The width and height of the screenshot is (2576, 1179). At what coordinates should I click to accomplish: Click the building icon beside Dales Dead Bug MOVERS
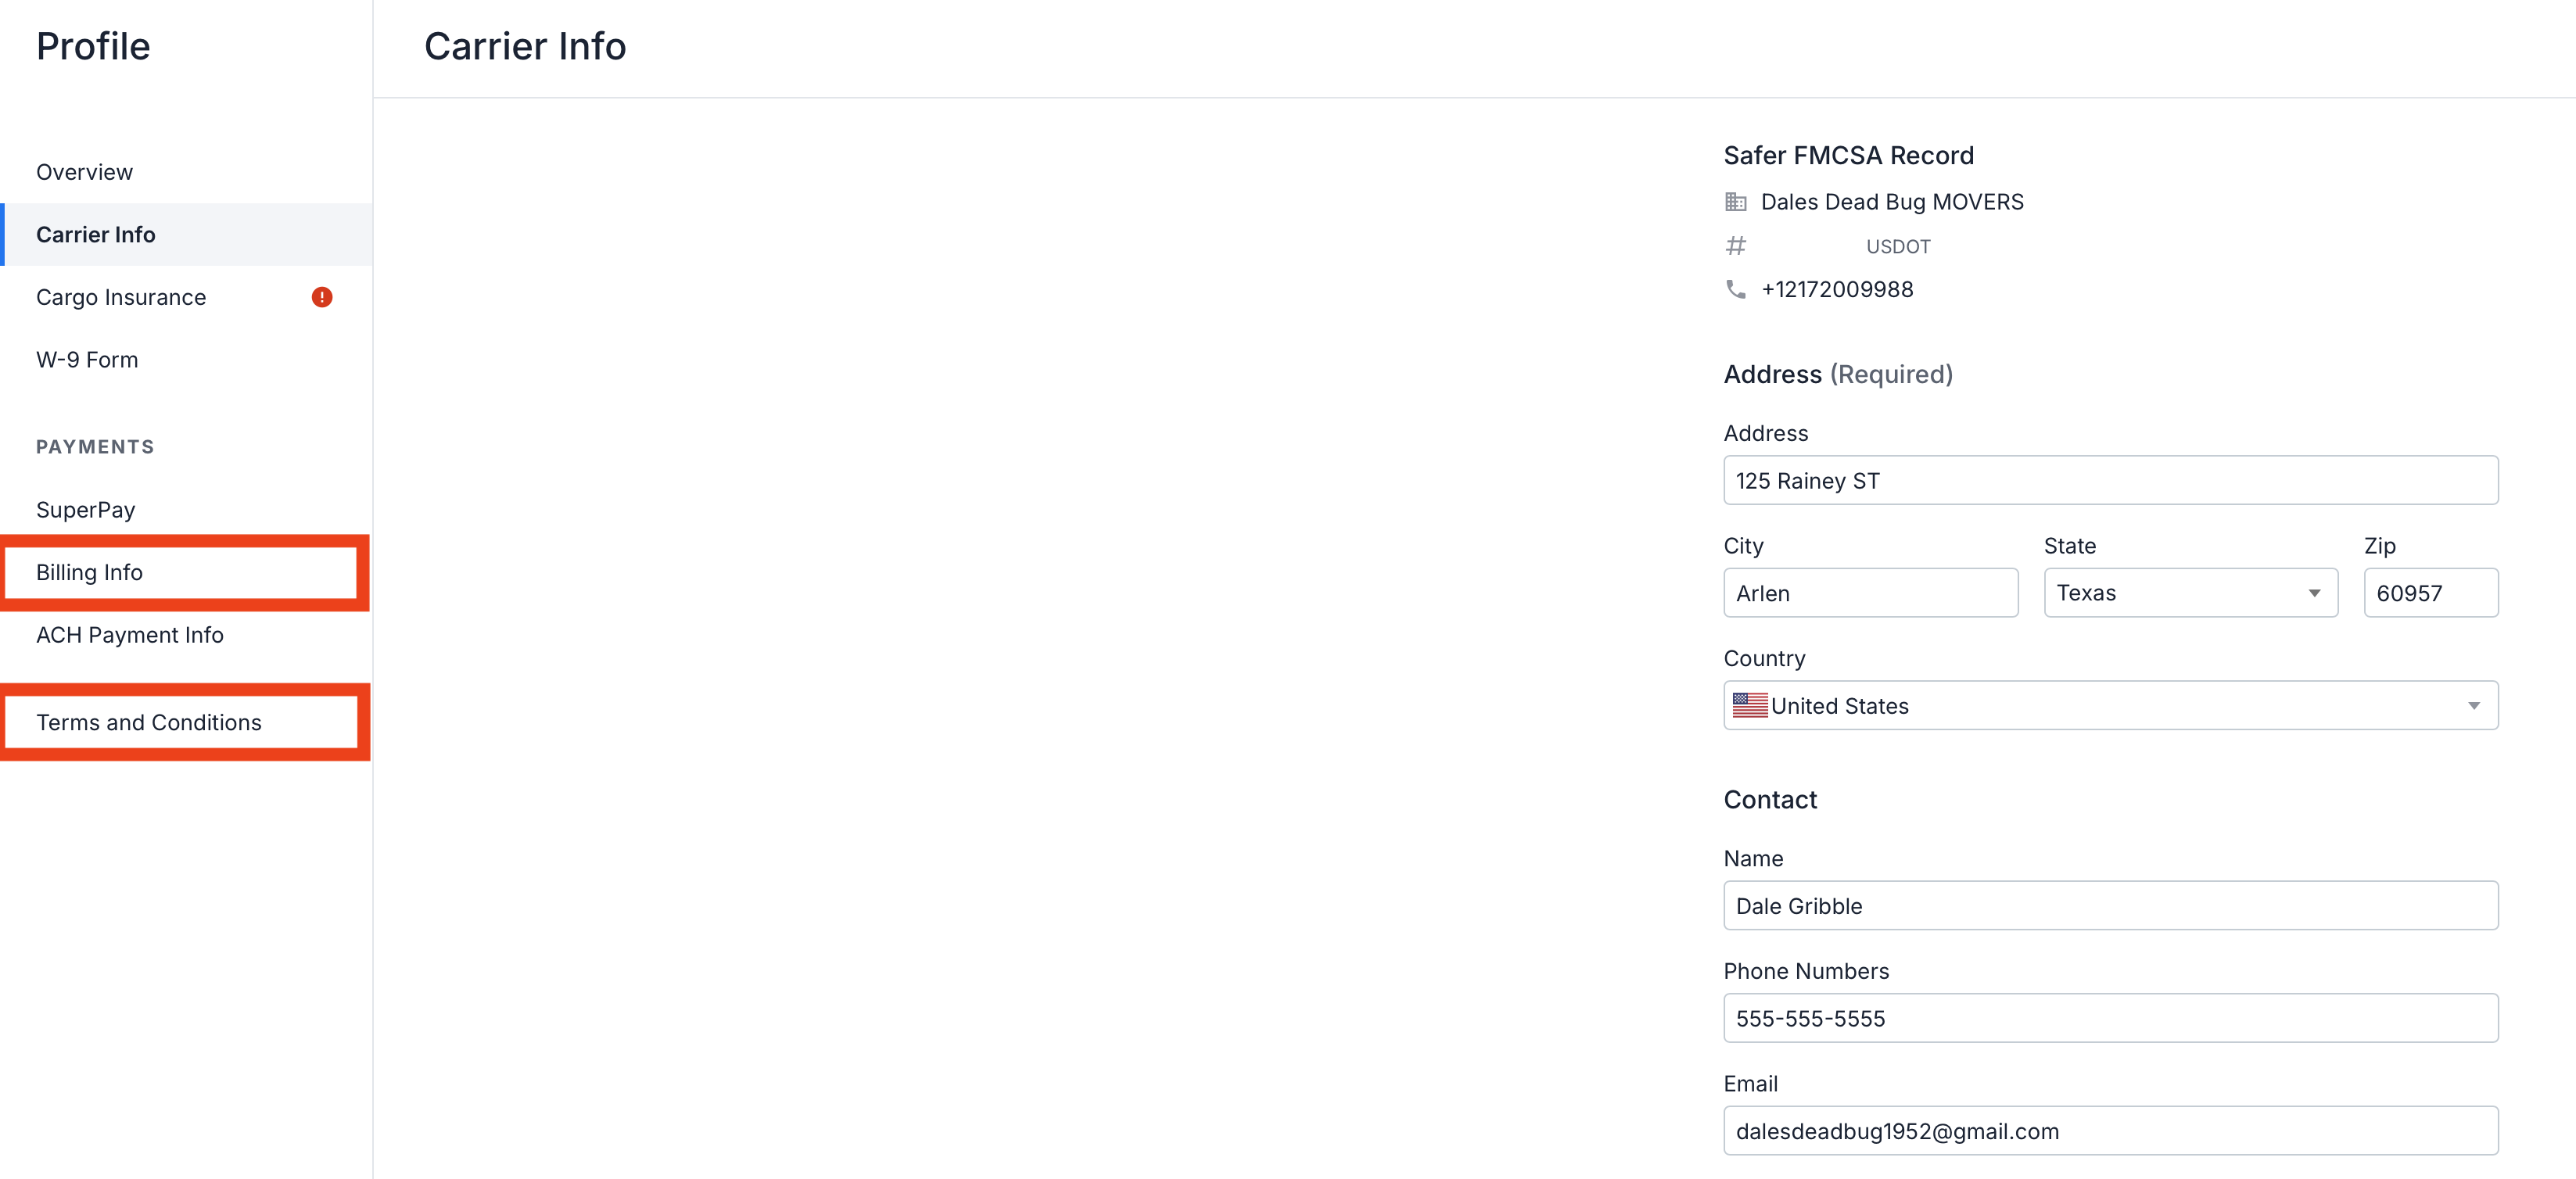point(1736,202)
